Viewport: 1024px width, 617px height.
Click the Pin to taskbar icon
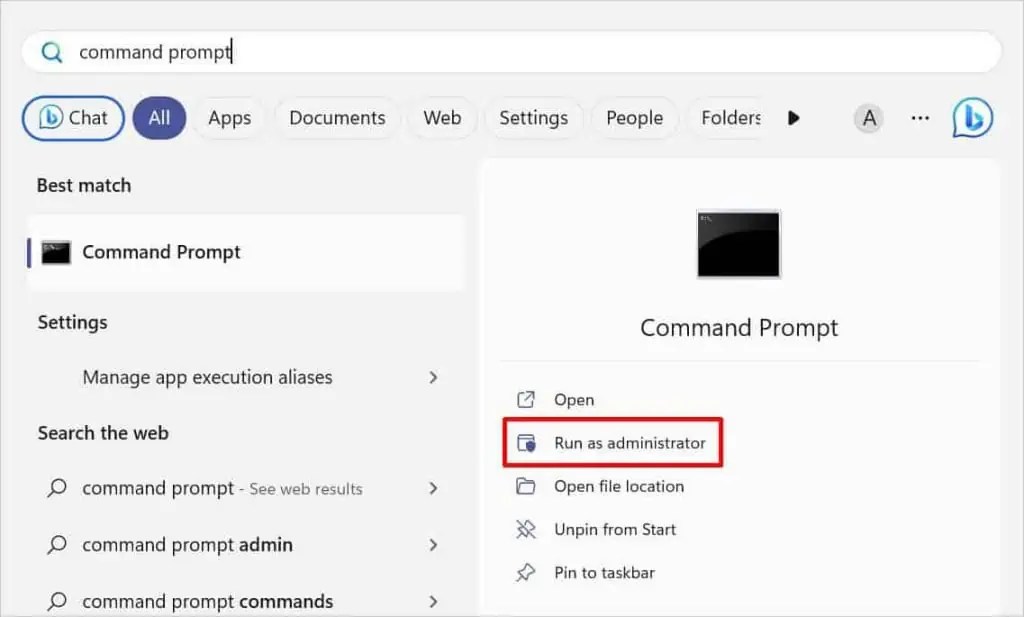[527, 572]
